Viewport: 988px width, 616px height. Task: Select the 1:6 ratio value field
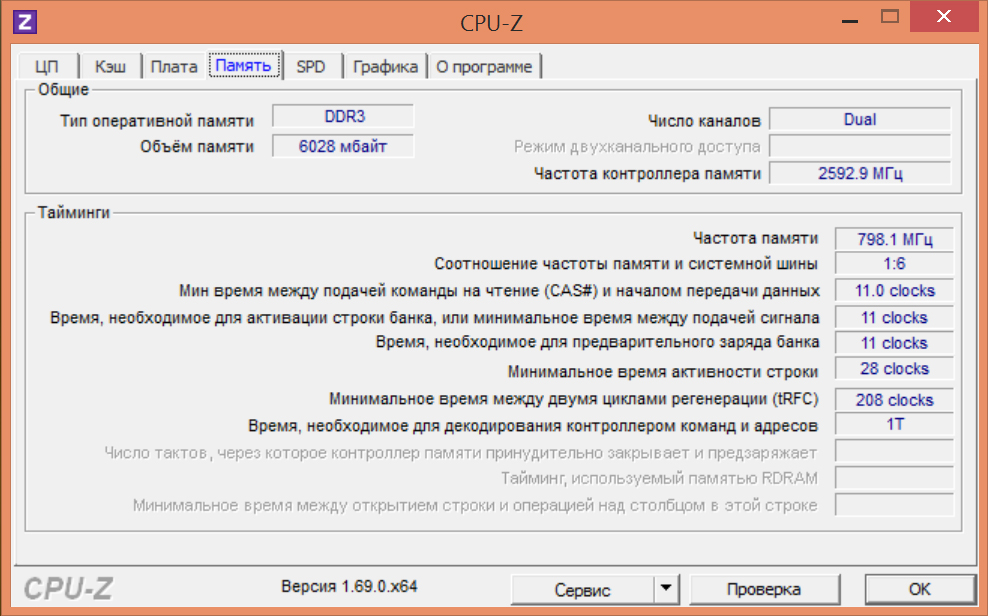[x=894, y=264]
